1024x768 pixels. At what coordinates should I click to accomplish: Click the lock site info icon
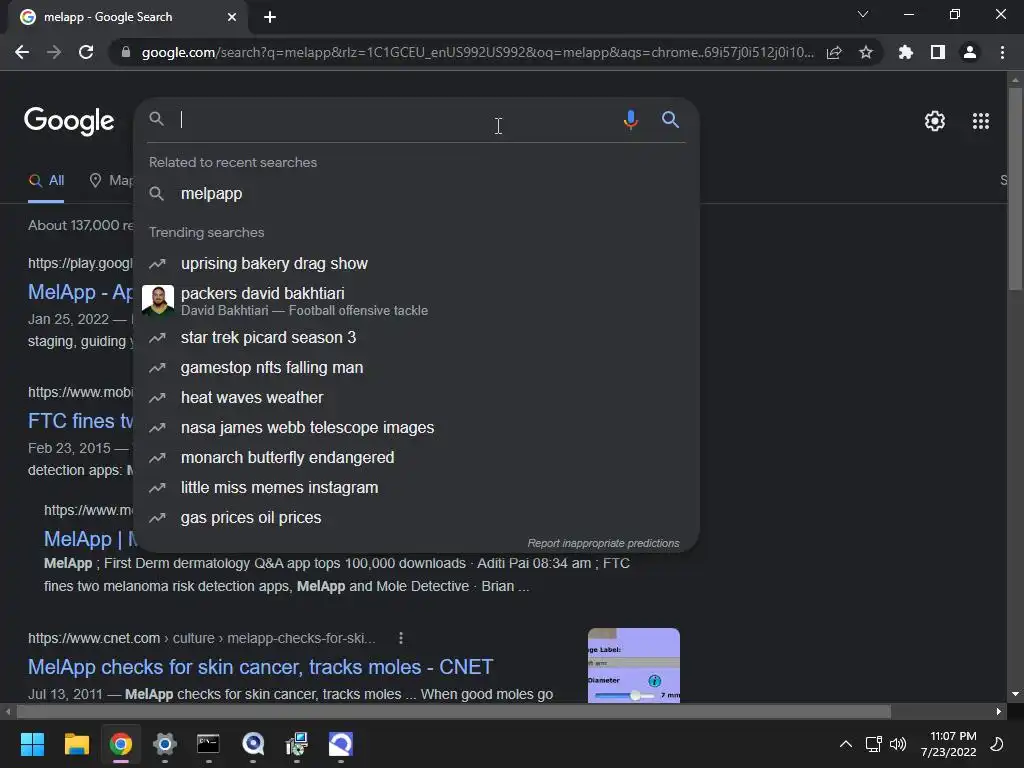[x=126, y=52]
